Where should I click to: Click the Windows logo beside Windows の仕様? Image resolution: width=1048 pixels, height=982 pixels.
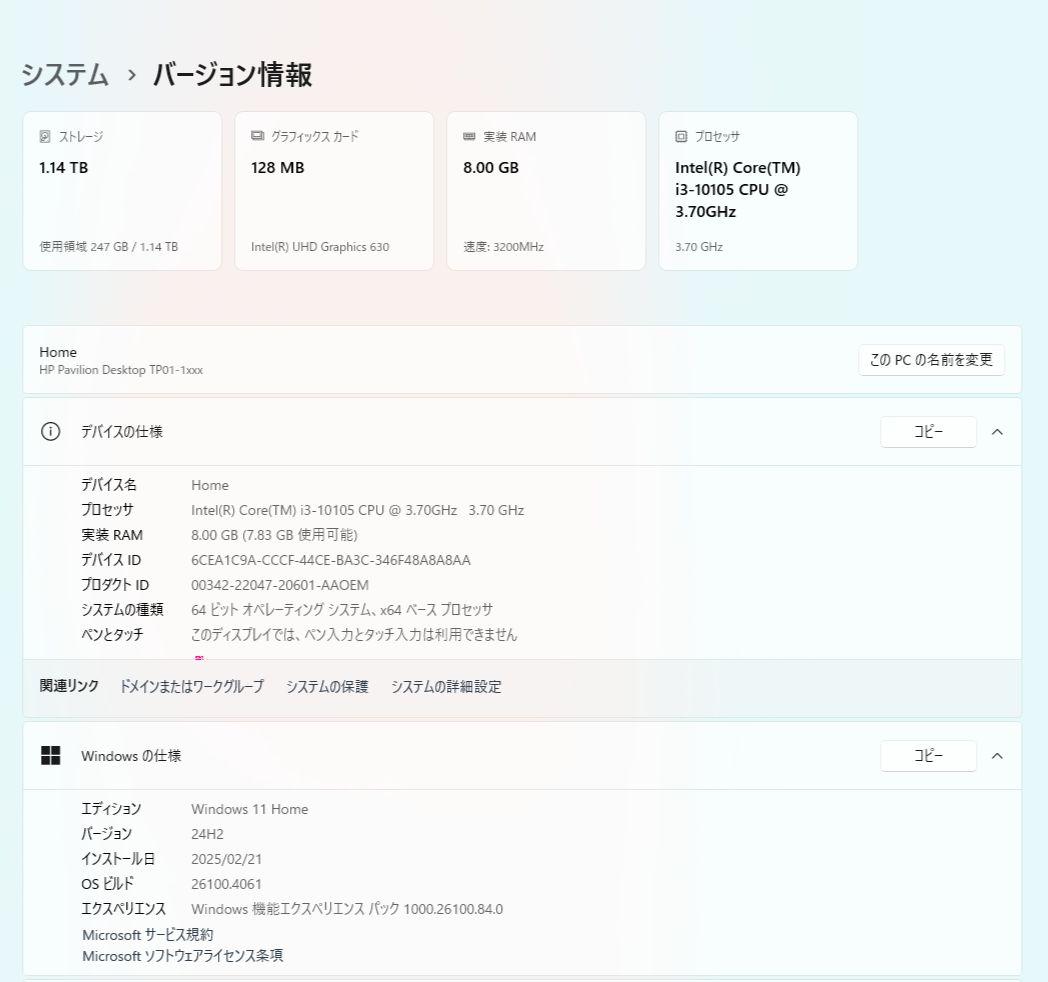[51, 755]
